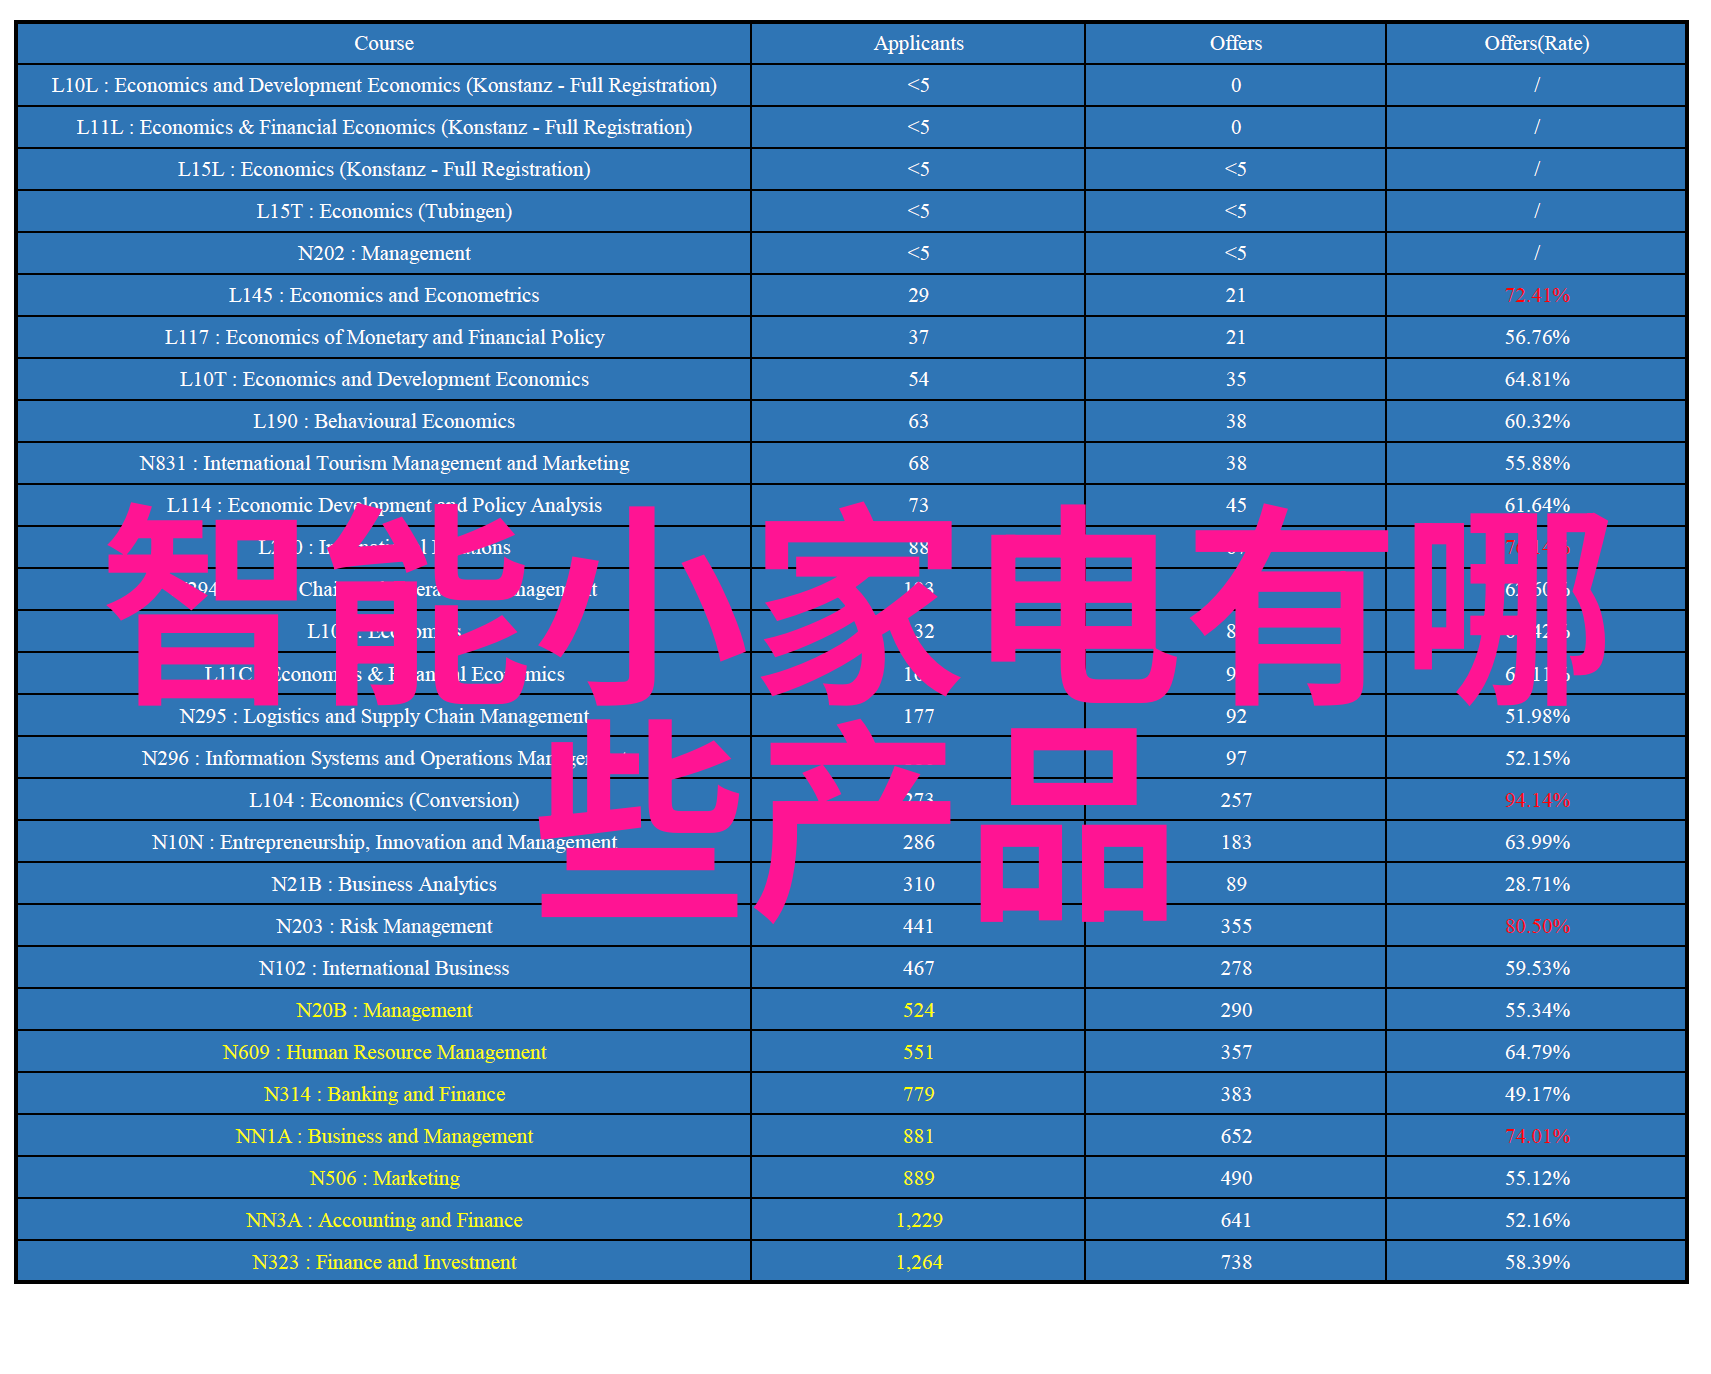The image size is (1711, 1374).
Task: Select 'N609 : Human Resource Management'
Action: [x=384, y=1052]
